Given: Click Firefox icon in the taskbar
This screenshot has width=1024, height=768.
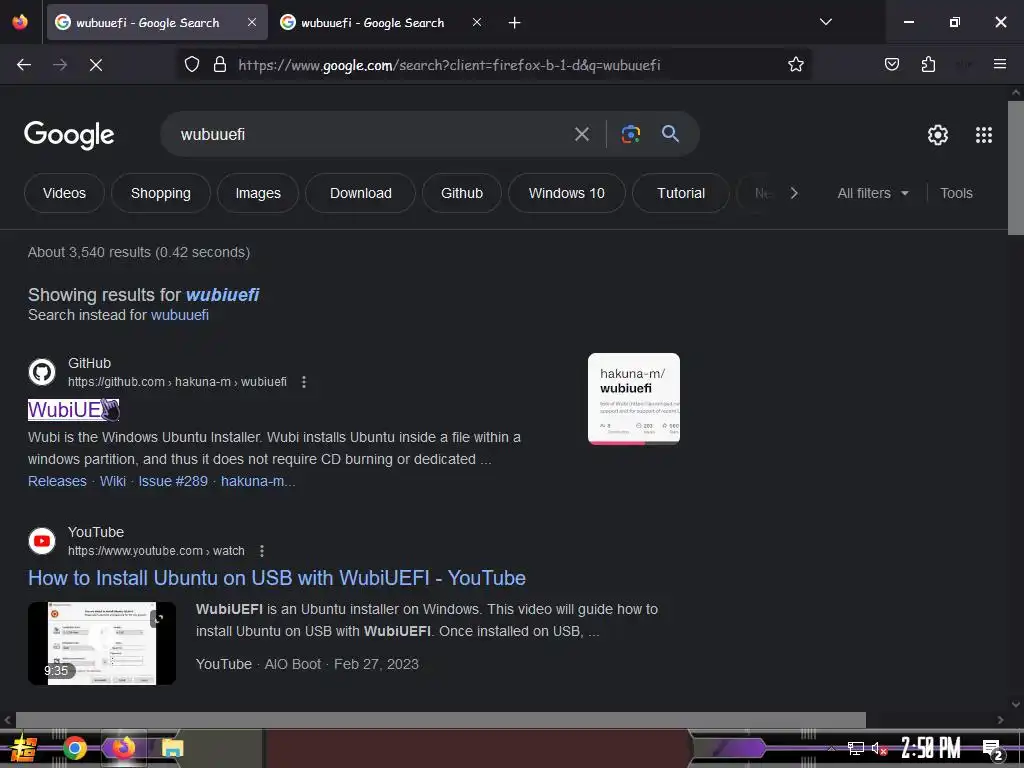Looking at the screenshot, I should click(123, 748).
